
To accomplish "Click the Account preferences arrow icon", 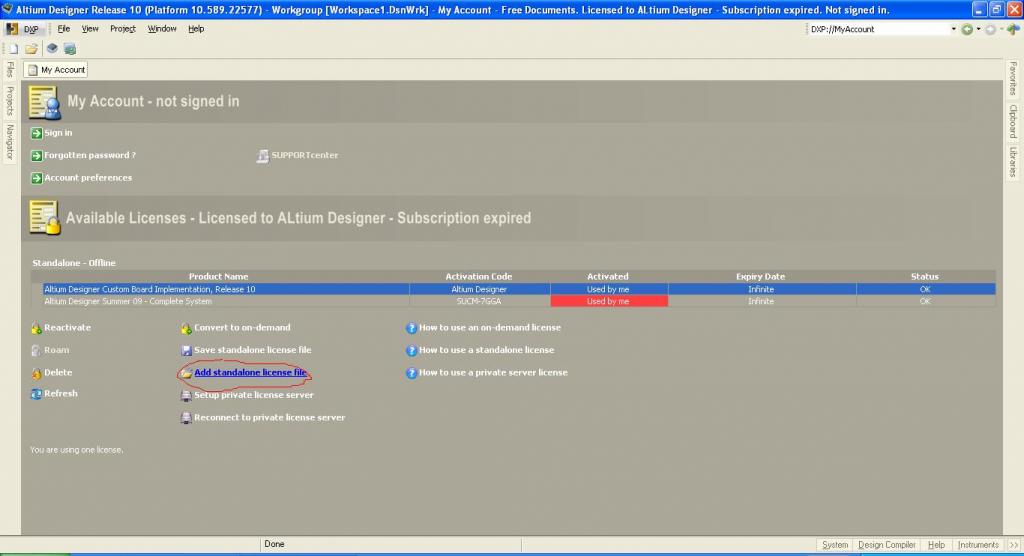I will (37, 178).
